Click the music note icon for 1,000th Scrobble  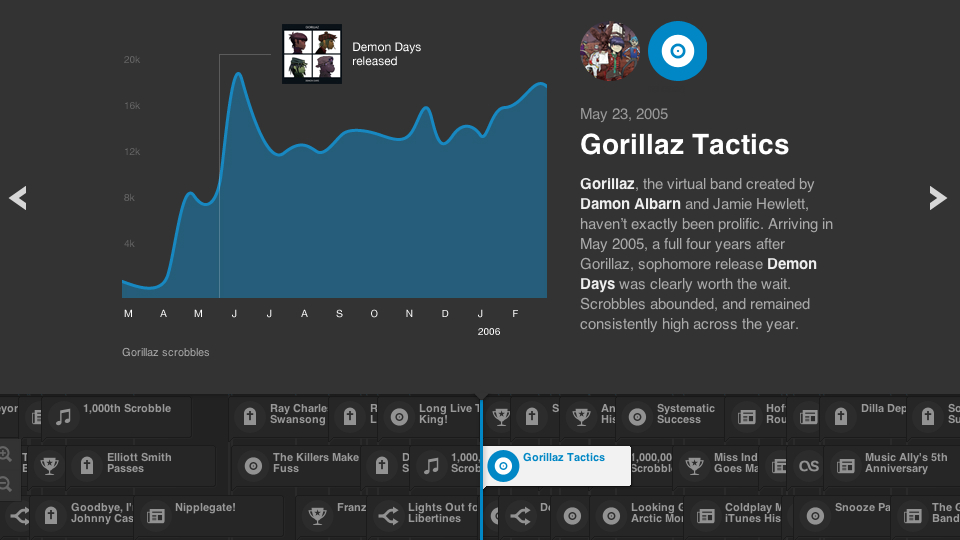click(63, 416)
